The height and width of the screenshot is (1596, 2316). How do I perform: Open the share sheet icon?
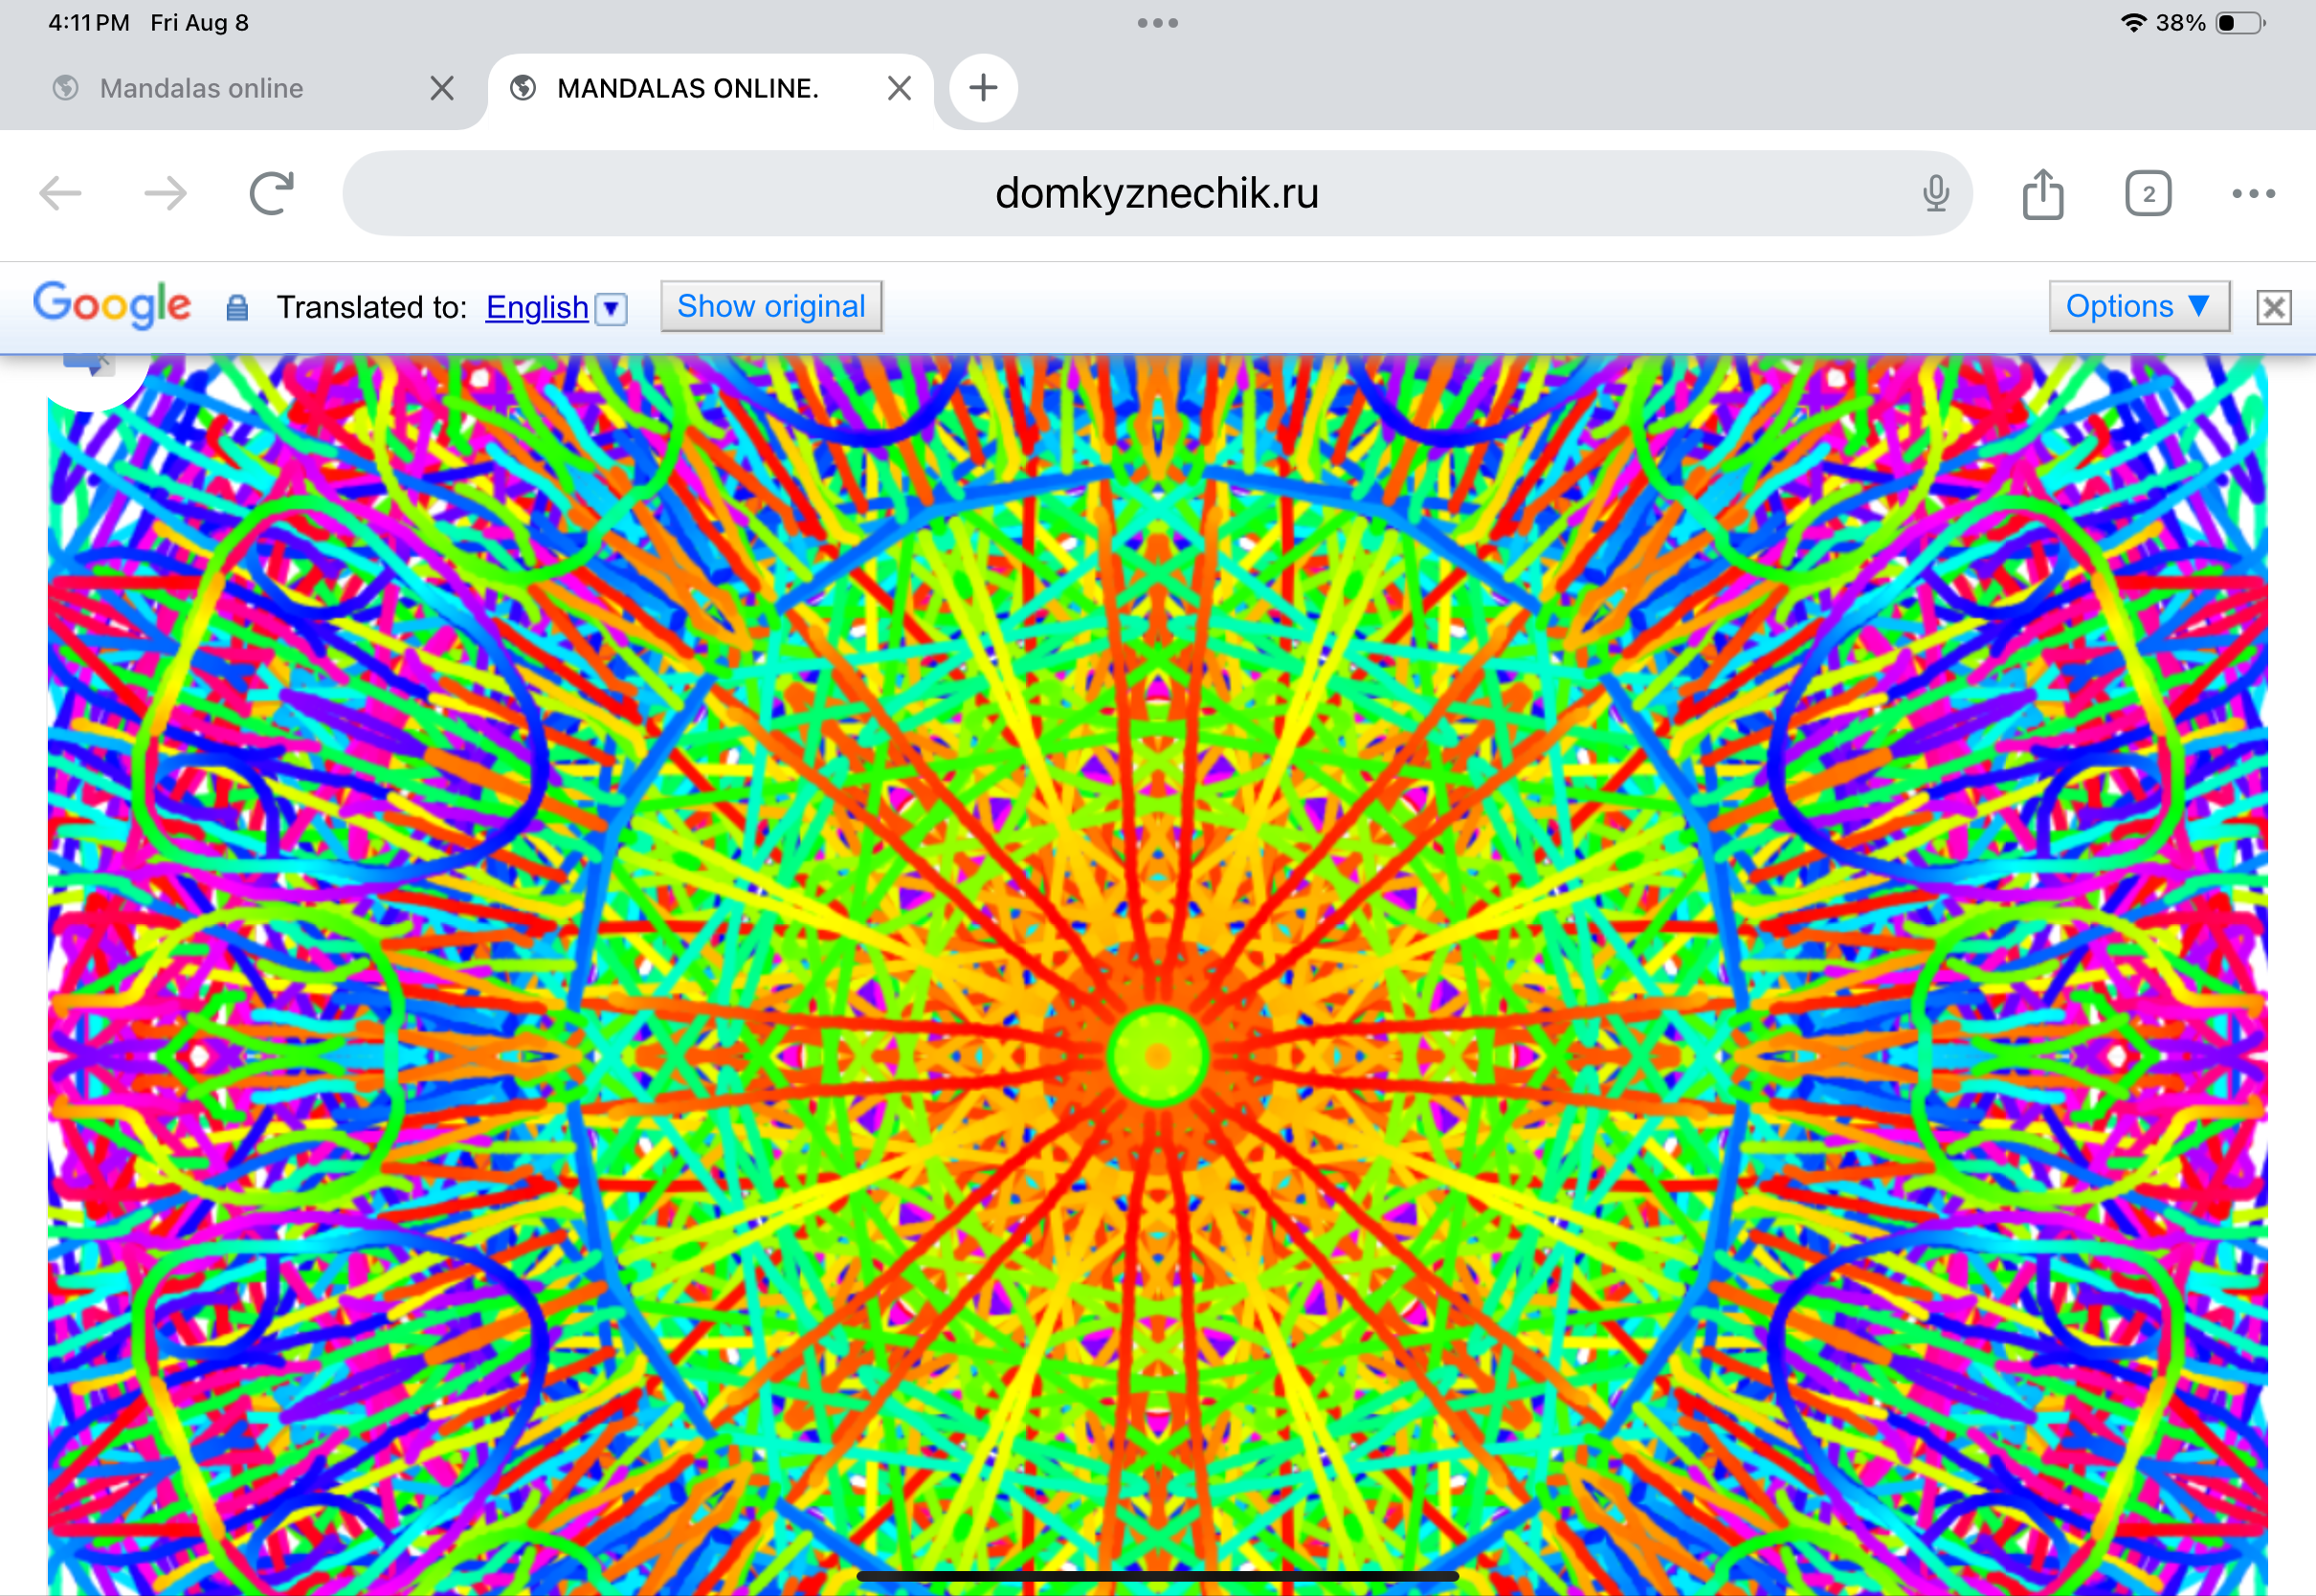click(2042, 193)
